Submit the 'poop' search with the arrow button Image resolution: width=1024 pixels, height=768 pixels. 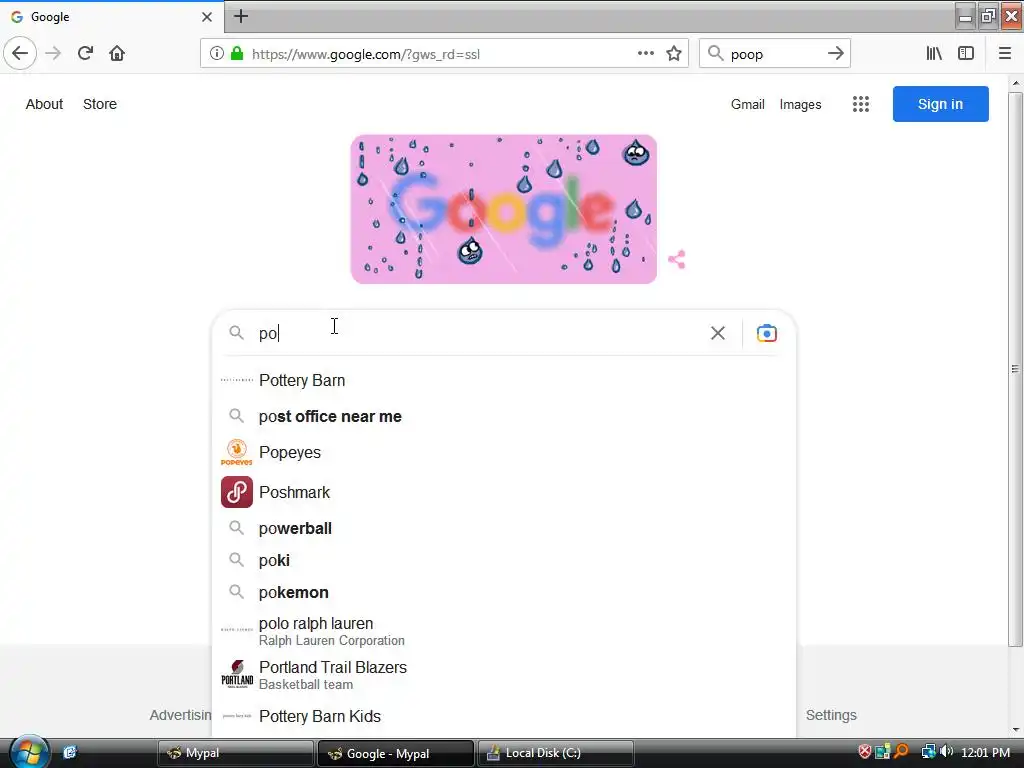835,54
